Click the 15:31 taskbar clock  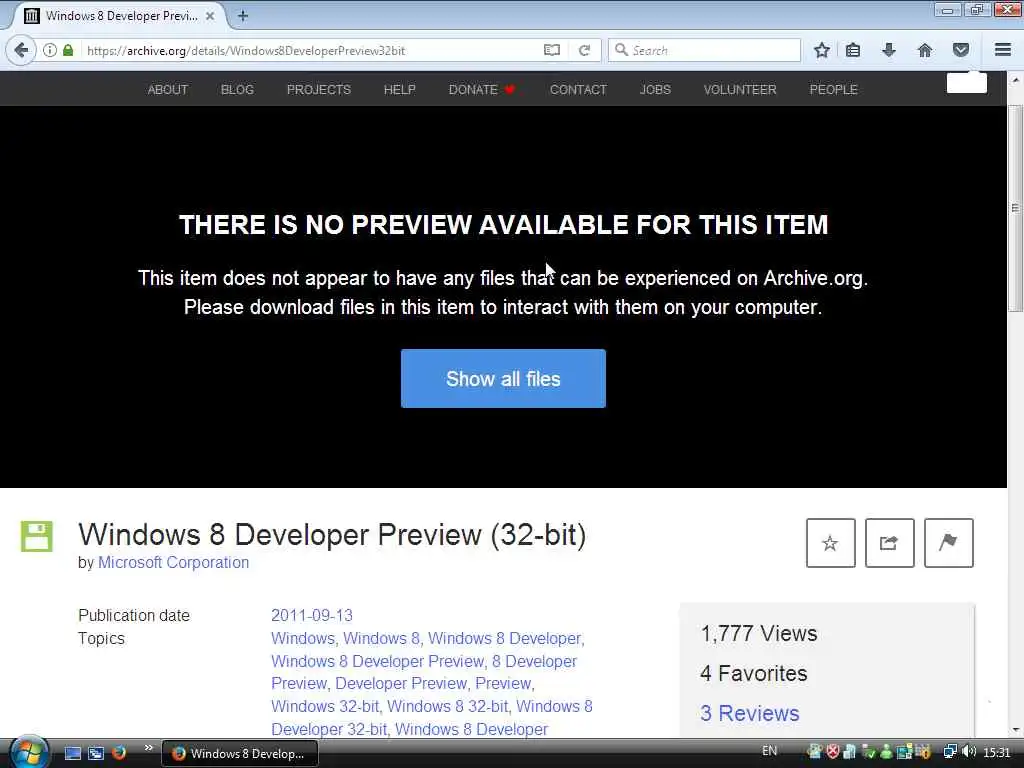pyautogui.click(x=997, y=752)
